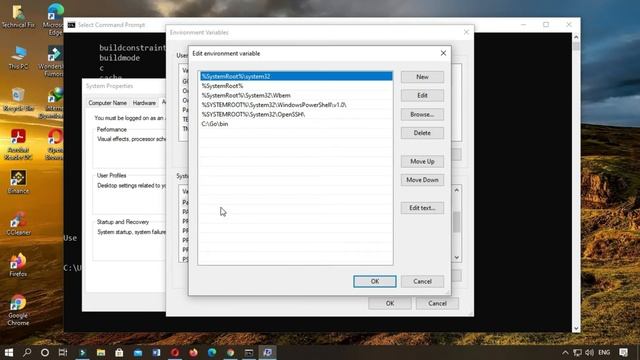The height and width of the screenshot is (360, 640).
Task: Show hidden system tray icons
Action: pyautogui.click(x=565, y=352)
